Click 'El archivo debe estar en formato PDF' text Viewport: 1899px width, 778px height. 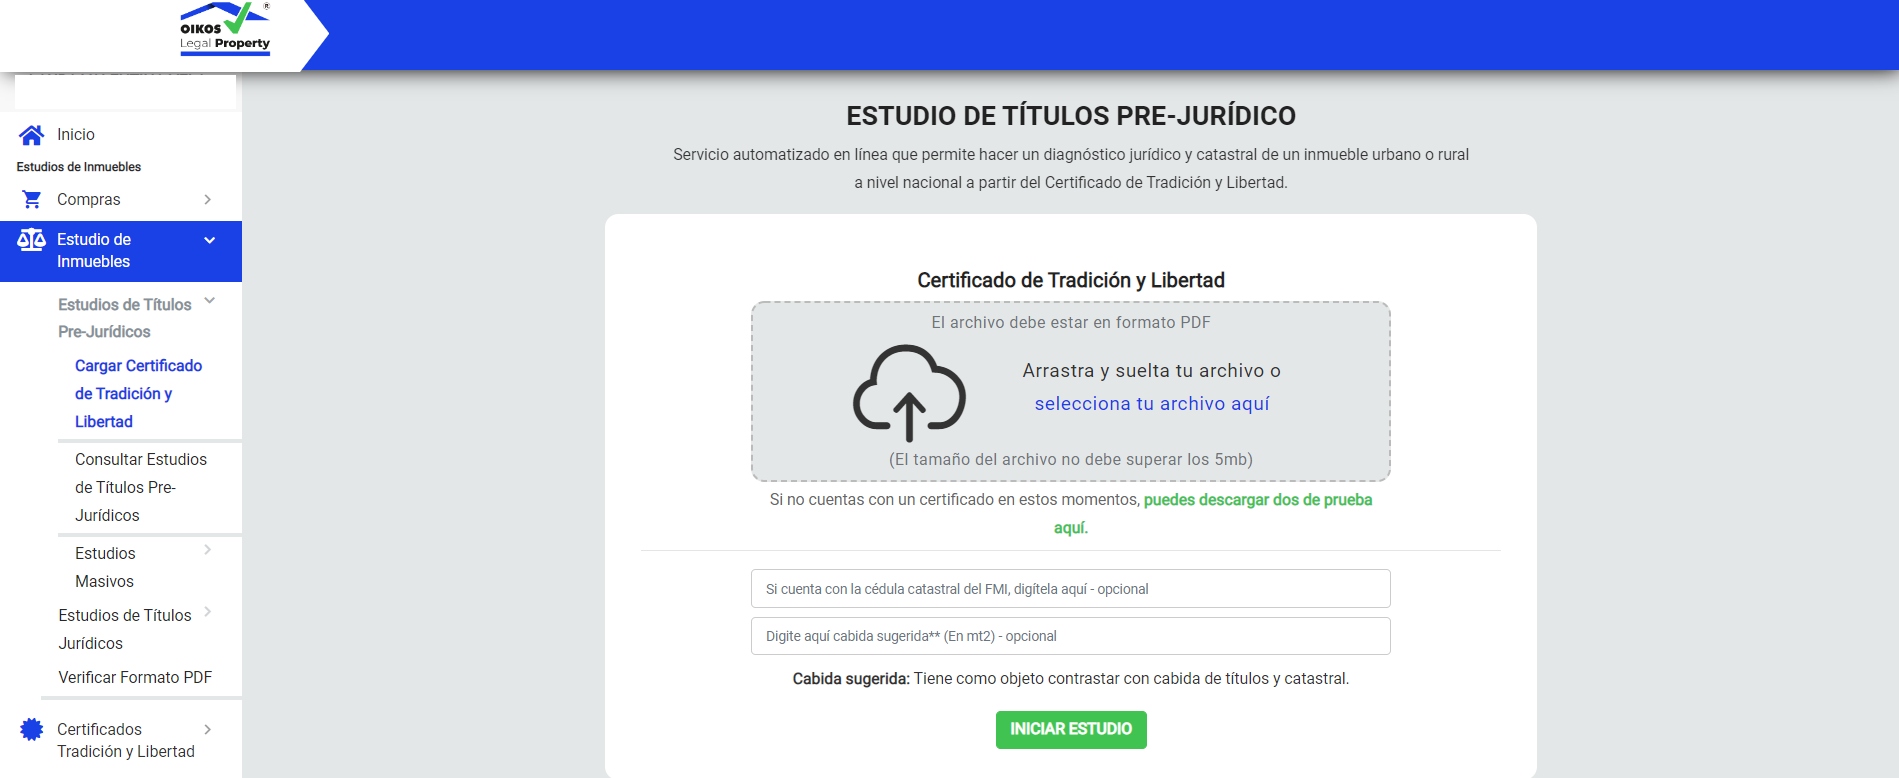(x=1071, y=323)
